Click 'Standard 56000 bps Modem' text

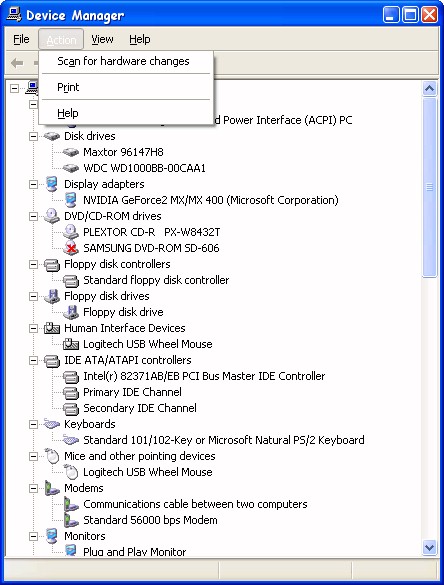[x=150, y=520]
